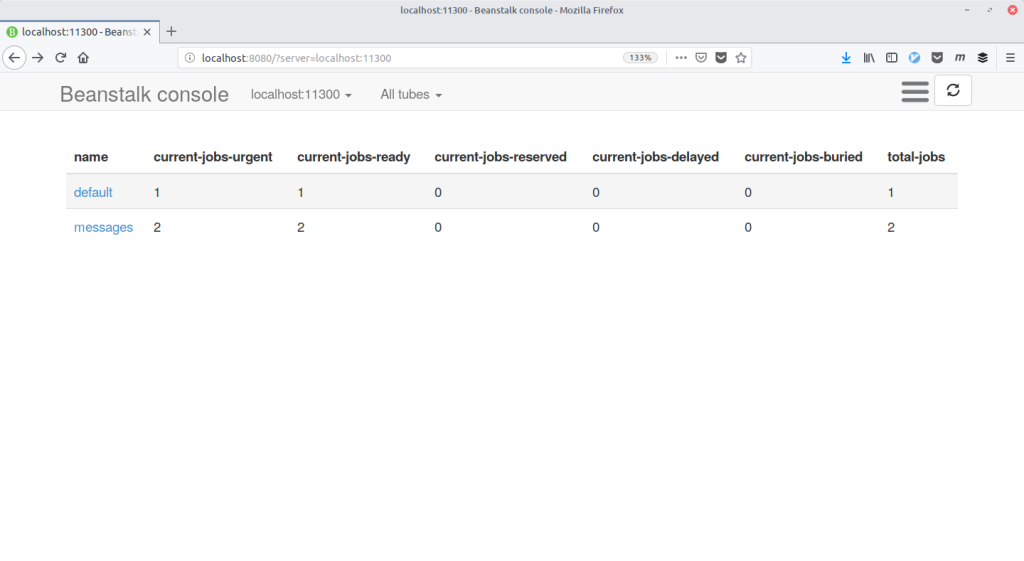Click the stacked layers extension icon

click(x=983, y=57)
